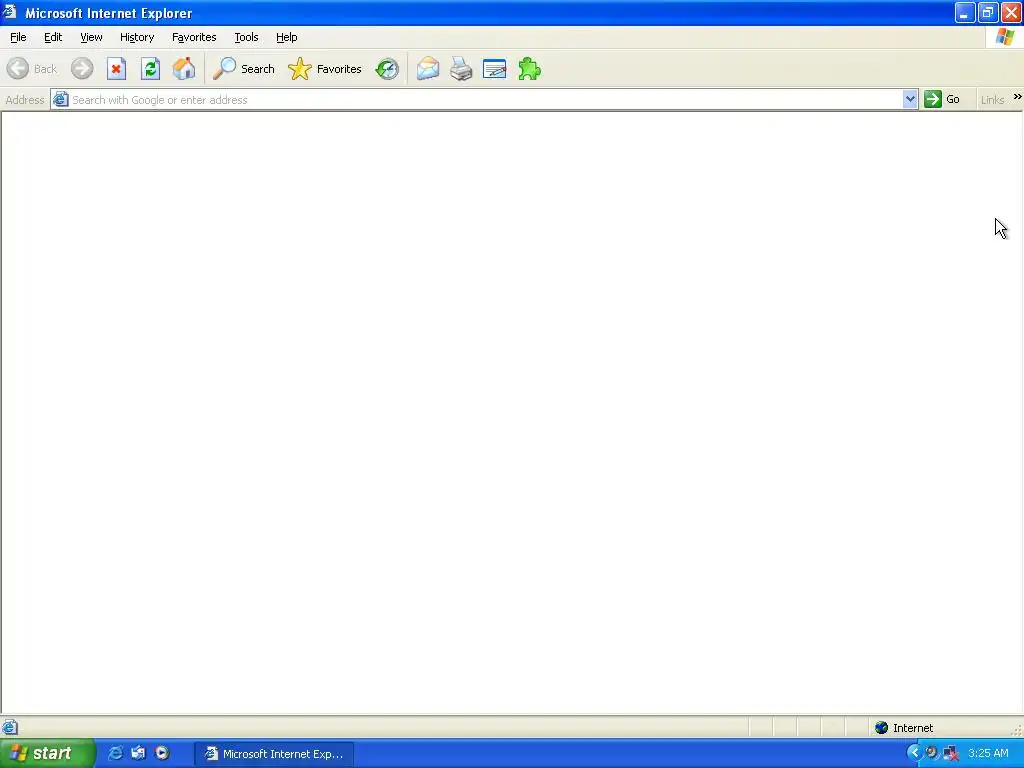Stop page loading with red X icon

point(116,69)
